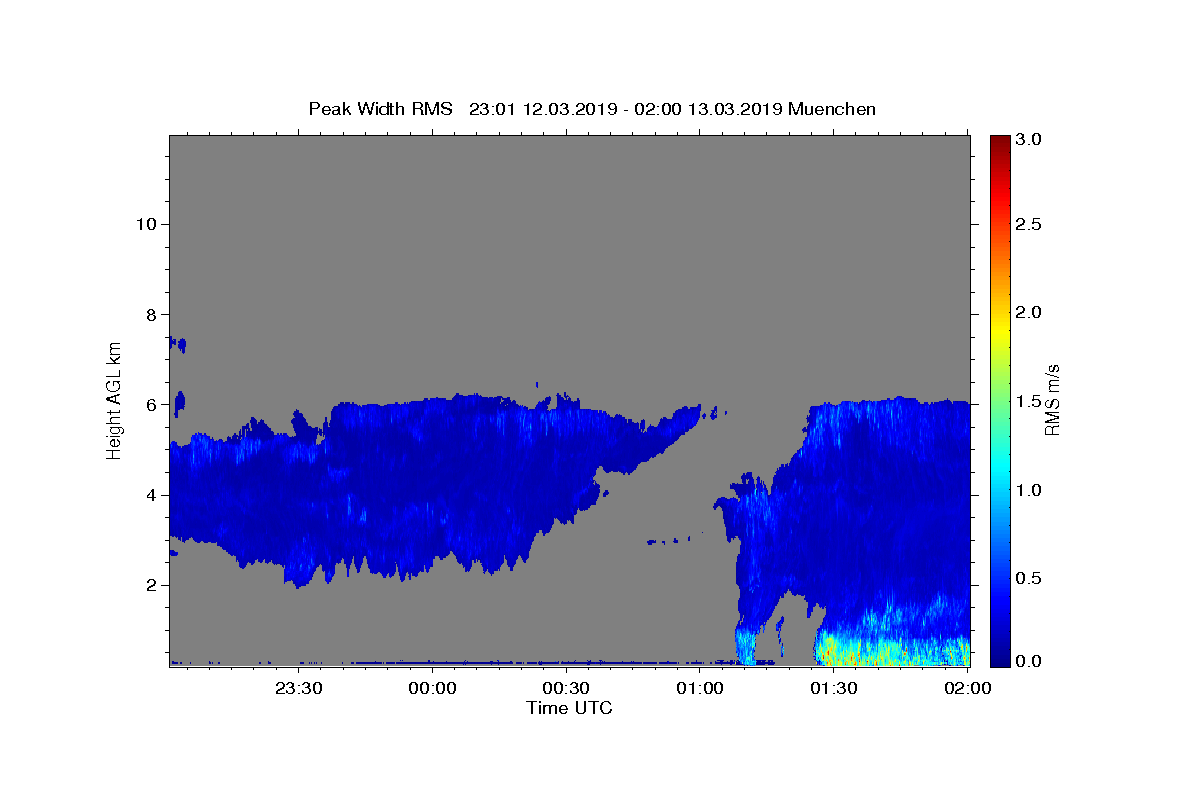Viewport: 1200px width, 800px height.
Task: Click the colorbar value 0.0
Action: pyautogui.click(x=1030, y=661)
